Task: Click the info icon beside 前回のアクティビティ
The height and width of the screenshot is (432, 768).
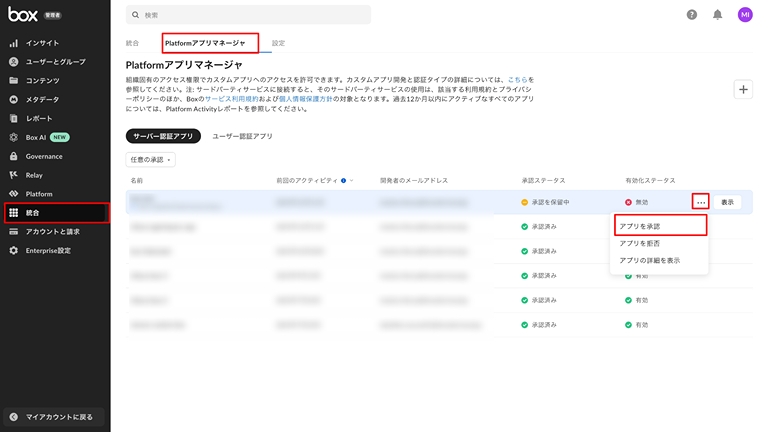Action: (x=343, y=181)
